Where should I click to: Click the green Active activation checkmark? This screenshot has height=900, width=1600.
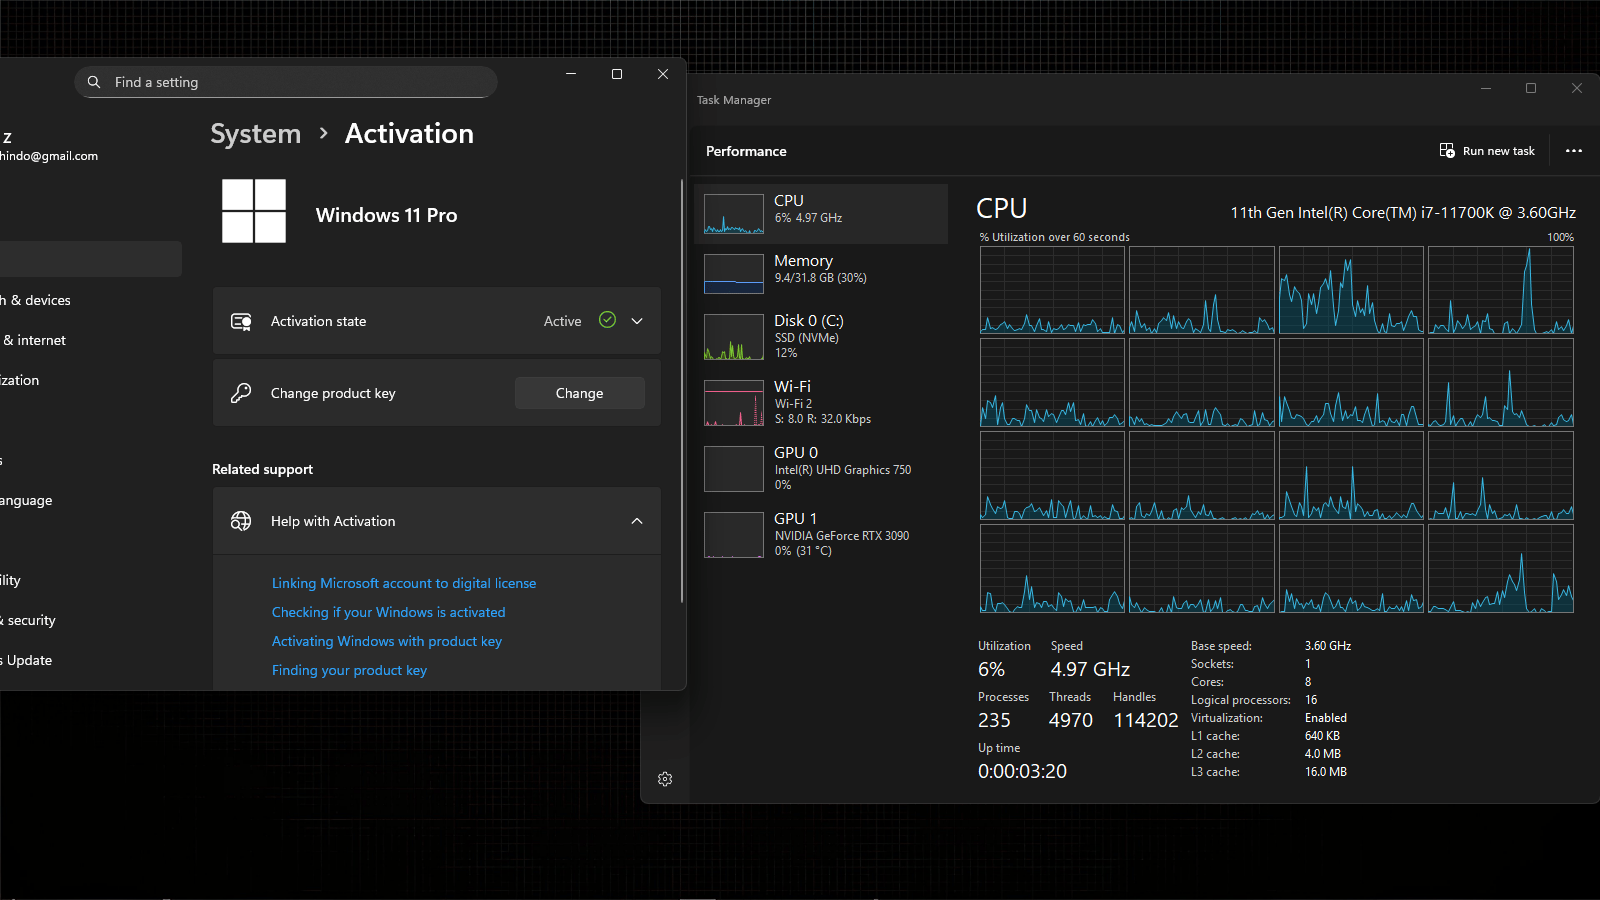pyautogui.click(x=607, y=320)
